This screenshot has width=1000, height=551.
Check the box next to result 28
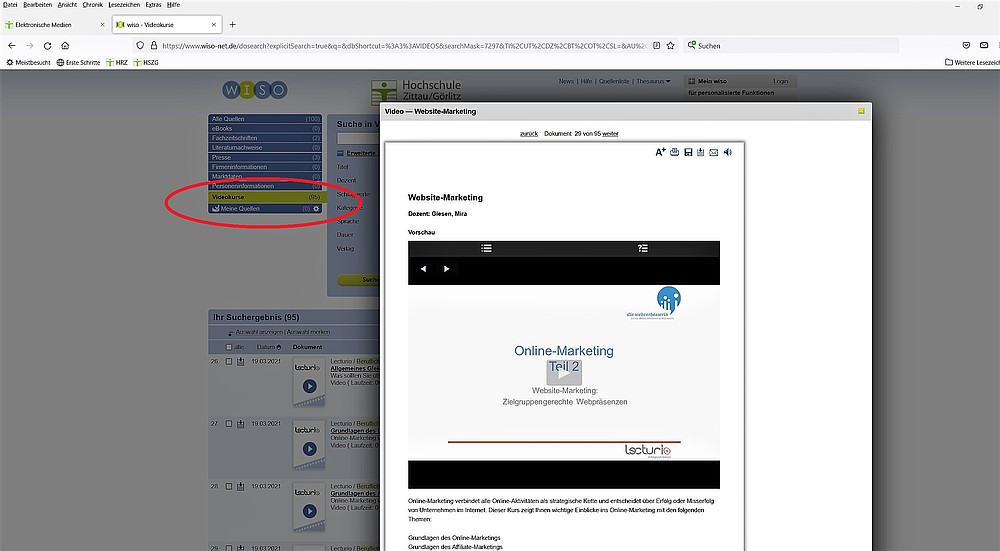(x=228, y=486)
